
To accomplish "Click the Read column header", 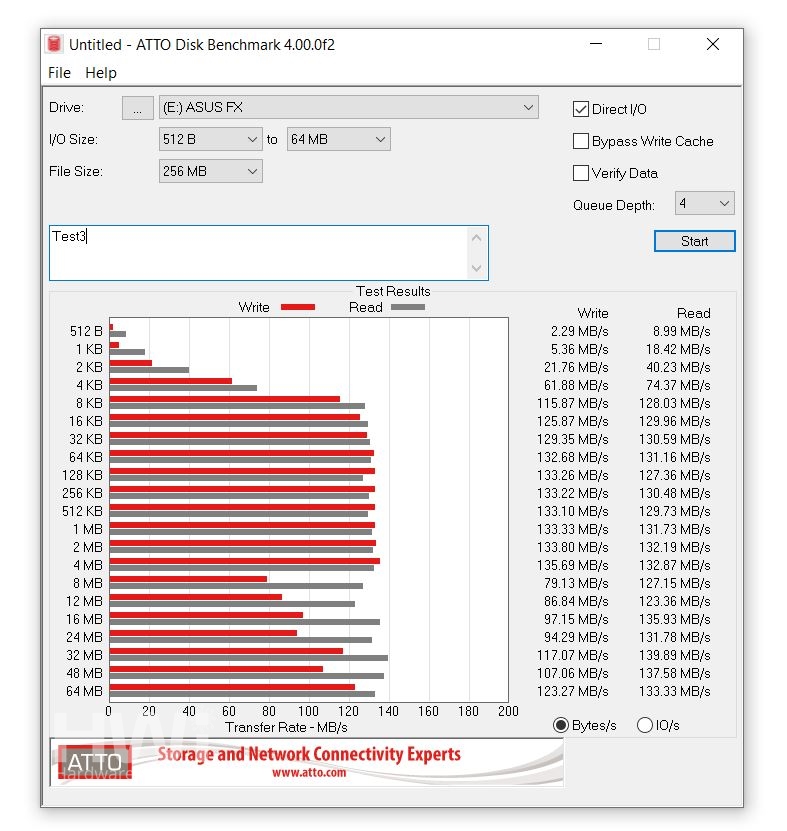I will pos(694,313).
